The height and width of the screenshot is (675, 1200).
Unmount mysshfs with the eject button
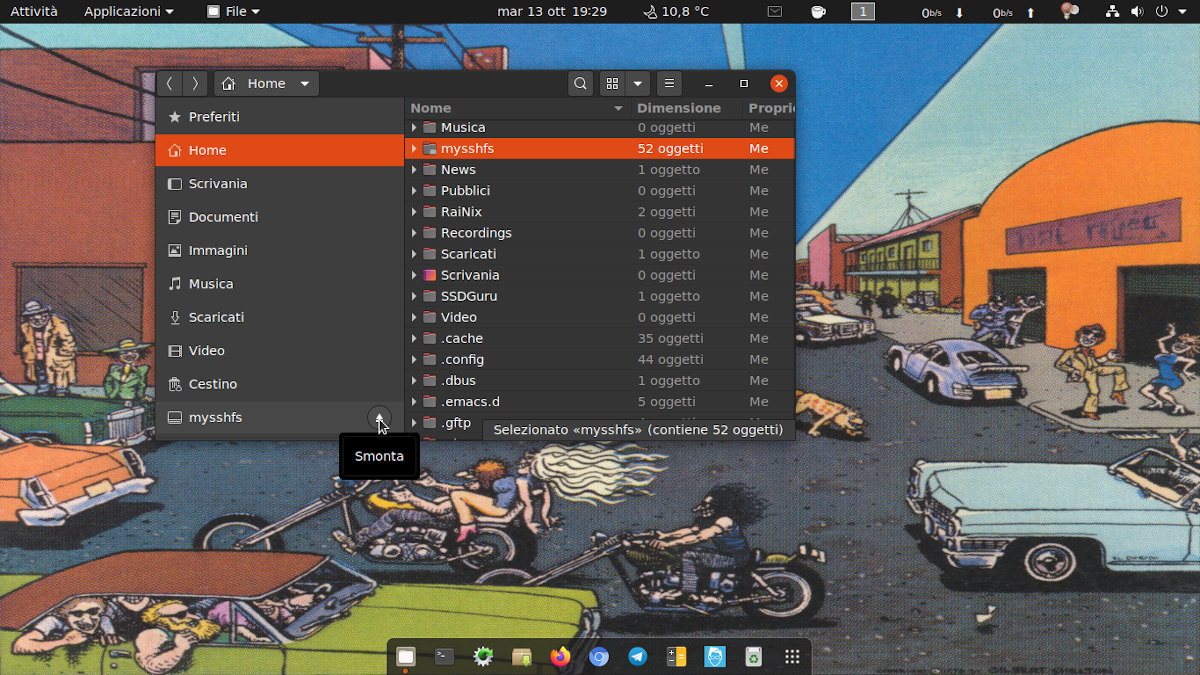(x=379, y=418)
